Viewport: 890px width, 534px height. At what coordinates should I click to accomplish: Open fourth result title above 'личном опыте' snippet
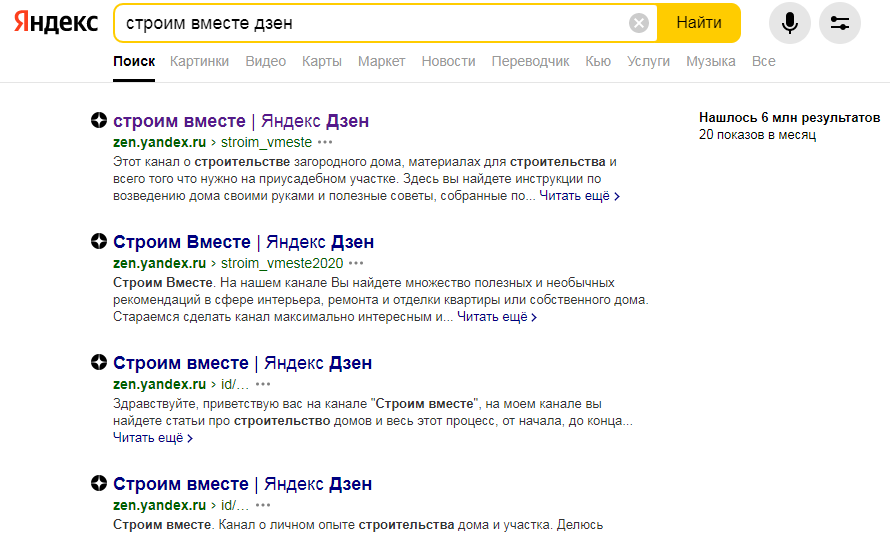(242, 483)
